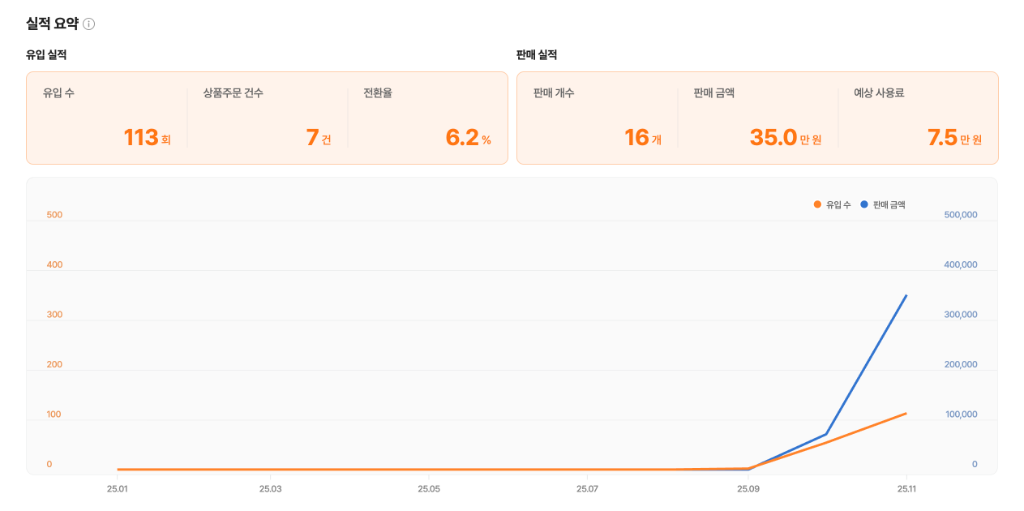Click the 유입 실적 section heading
Image resolution: width=1024 pixels, height=511 pixels.
(x=46, y=55)
